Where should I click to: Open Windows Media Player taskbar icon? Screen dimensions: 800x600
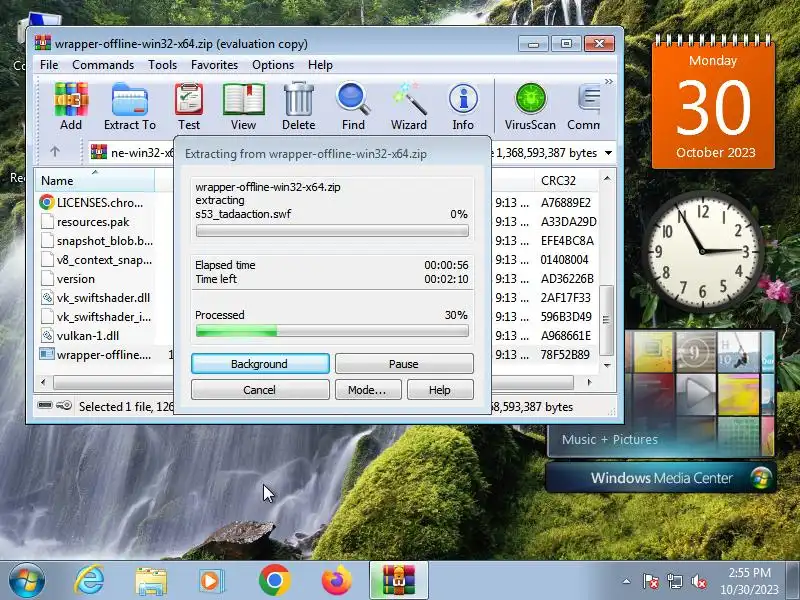click(211, 581)
